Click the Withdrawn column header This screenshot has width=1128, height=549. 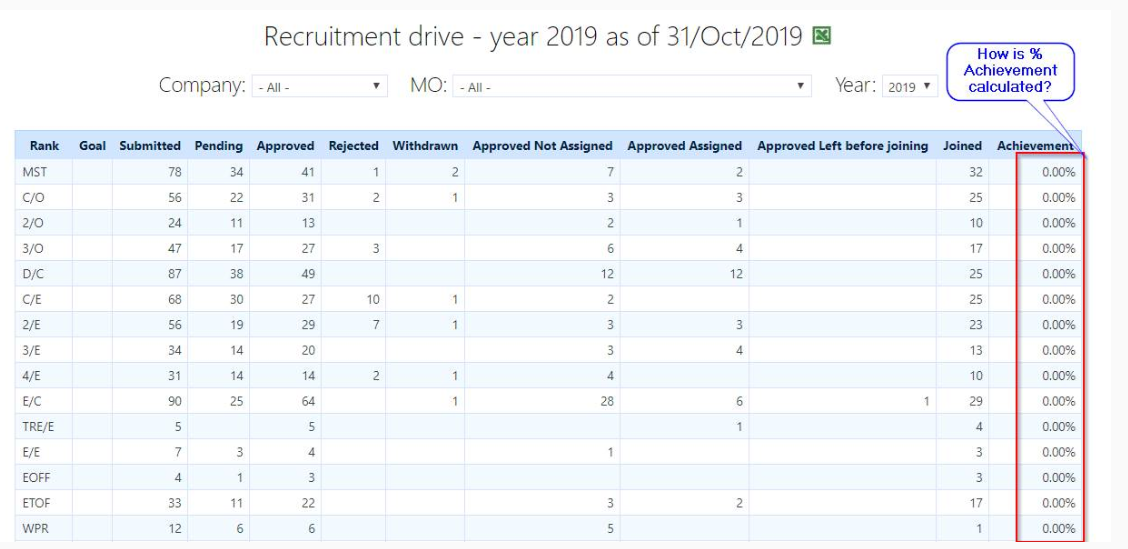(425, 145)
